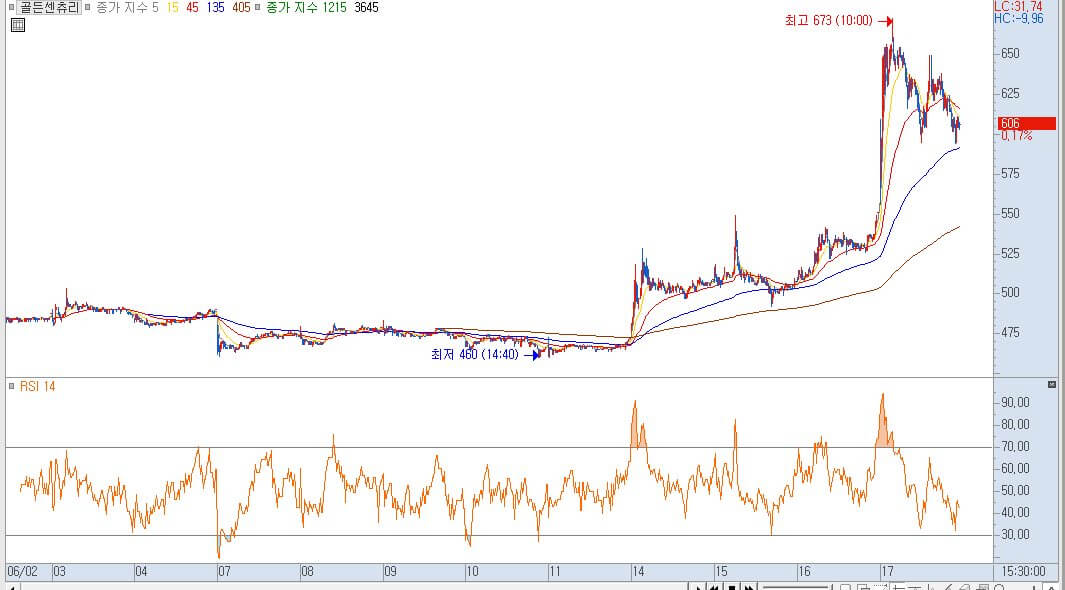
Task: Click the 525 price axis label
Action: pyautogui.click(x=1010, y=253)
